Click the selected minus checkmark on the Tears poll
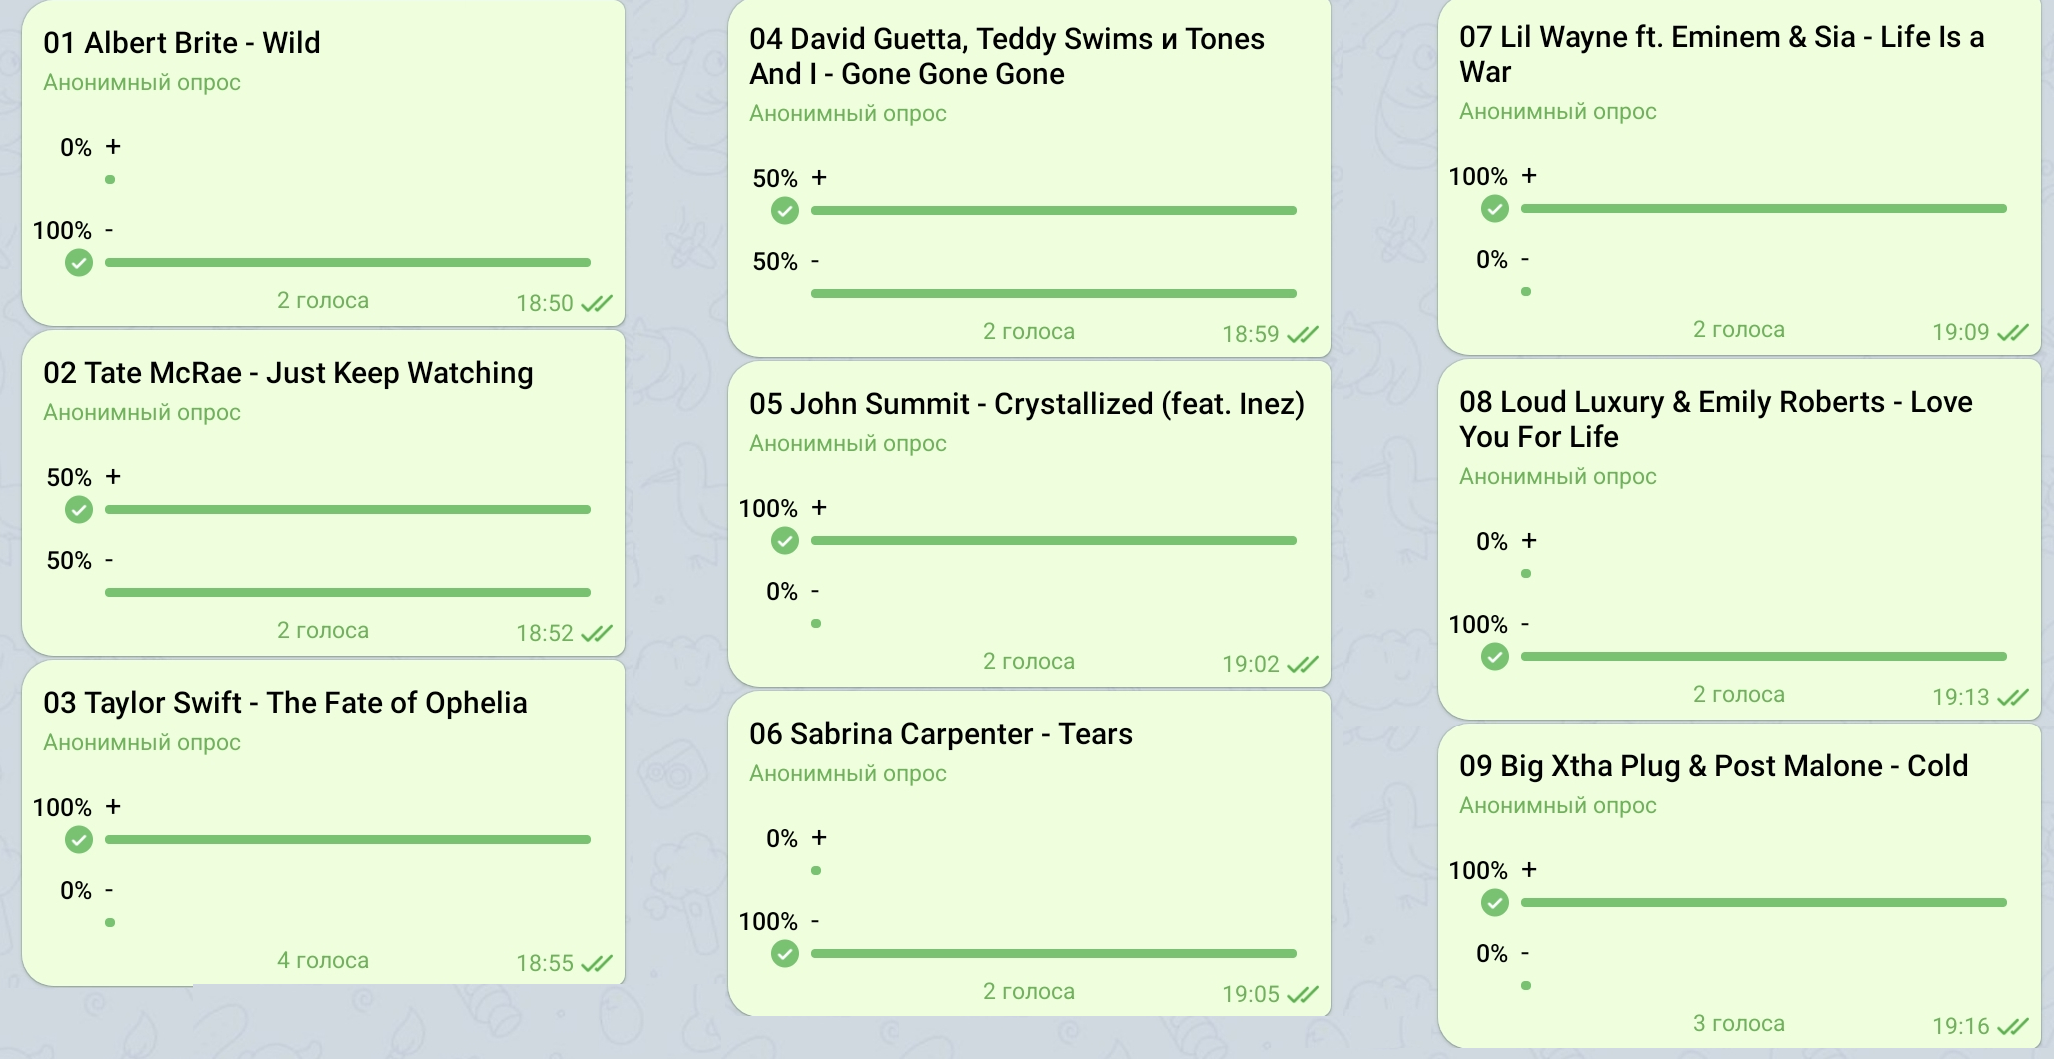2054x1059 pixels. [x=785, y=954]
